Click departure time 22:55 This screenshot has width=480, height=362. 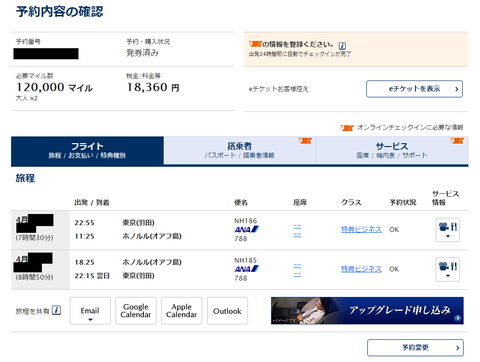(x=84, y=223)
